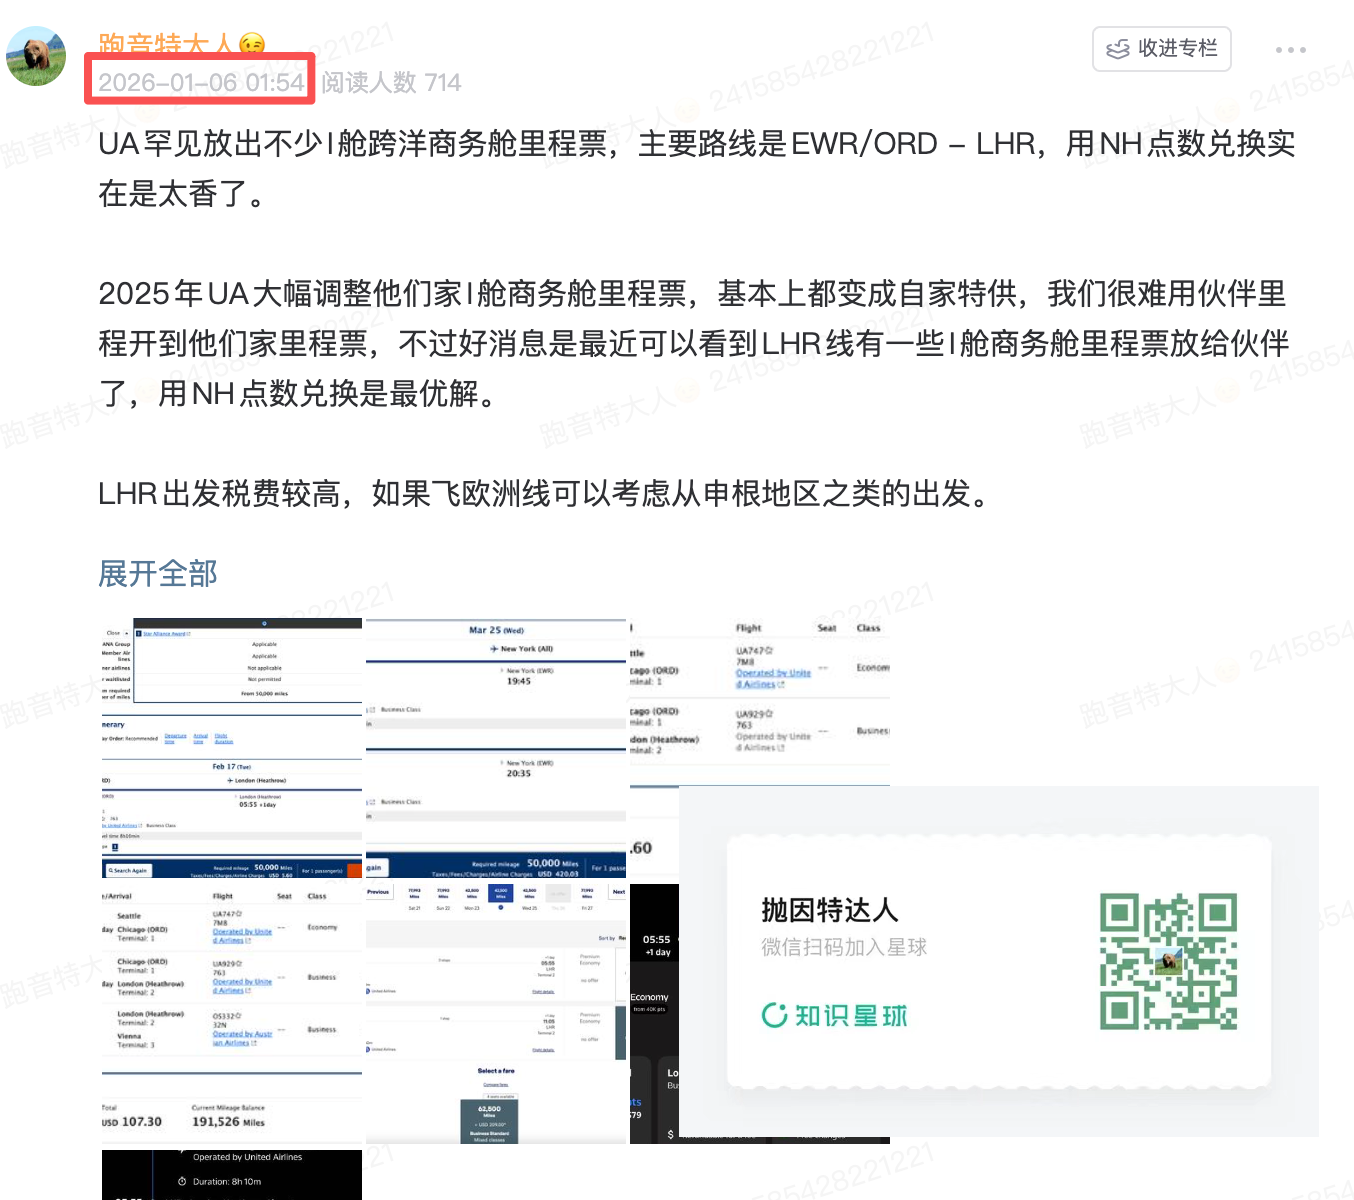Click the blue dot marker in the date strip
1354x1200 pixels.
point(501,908)
